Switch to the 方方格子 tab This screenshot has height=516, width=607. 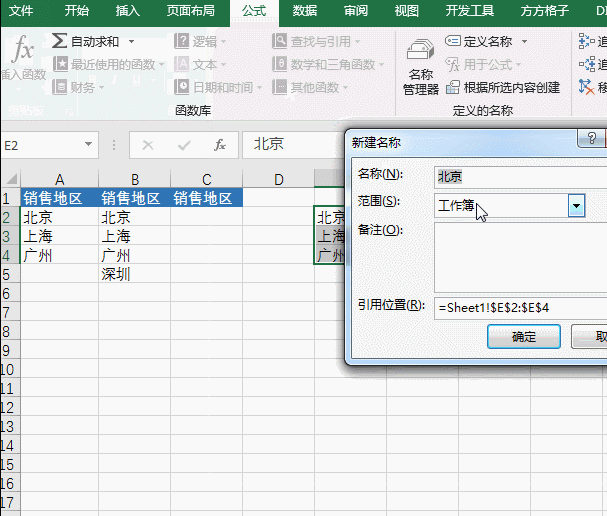[544, 11]
